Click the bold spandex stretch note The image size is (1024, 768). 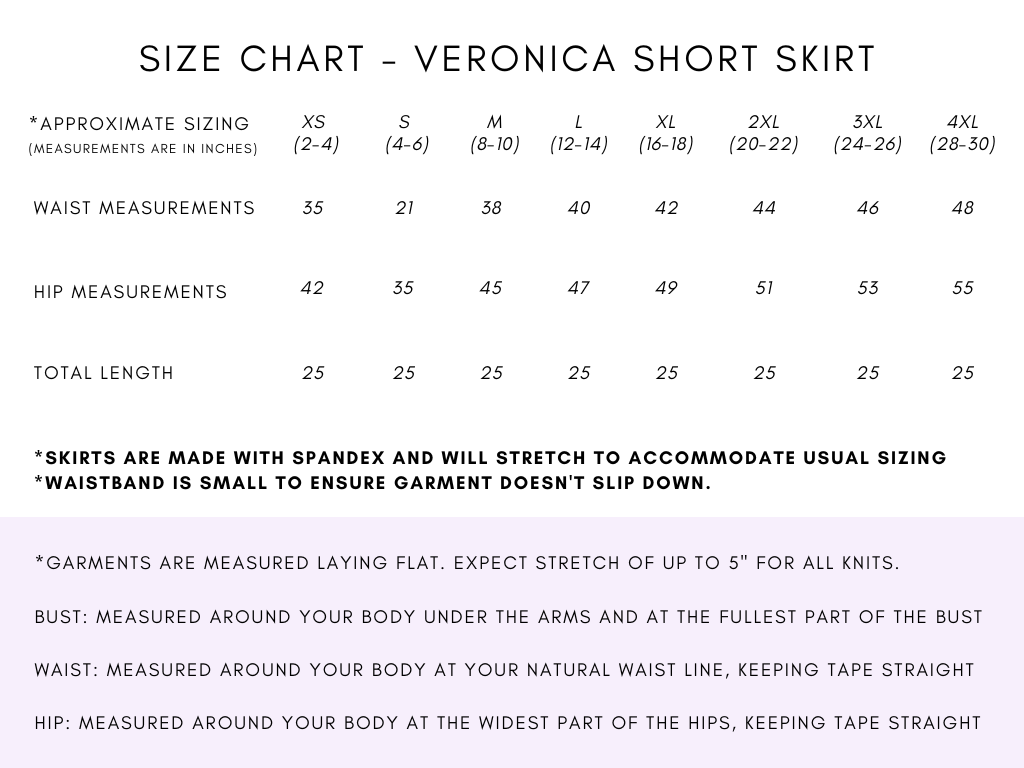click(490, 458)
